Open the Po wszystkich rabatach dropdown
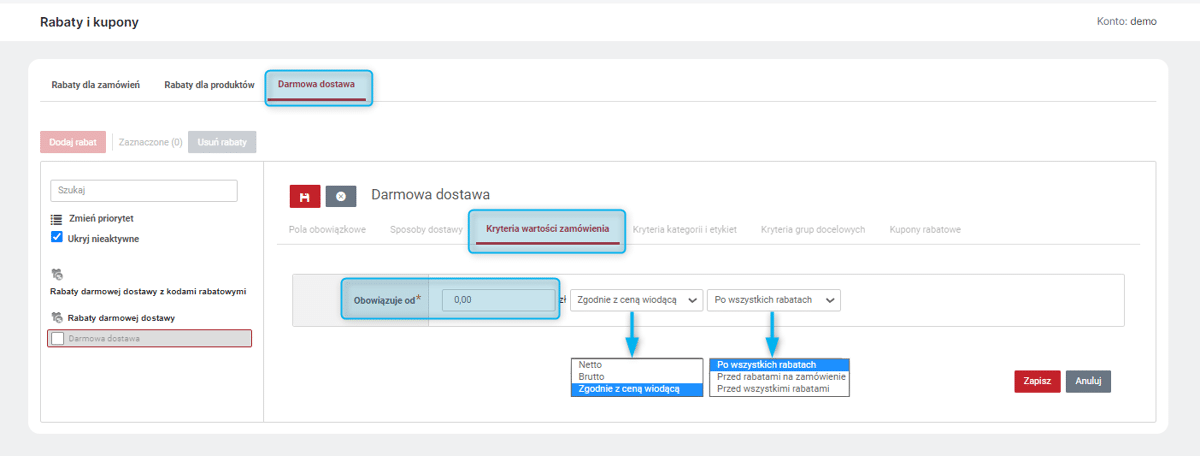The image size is (1200, 456). tap(774, 300)
